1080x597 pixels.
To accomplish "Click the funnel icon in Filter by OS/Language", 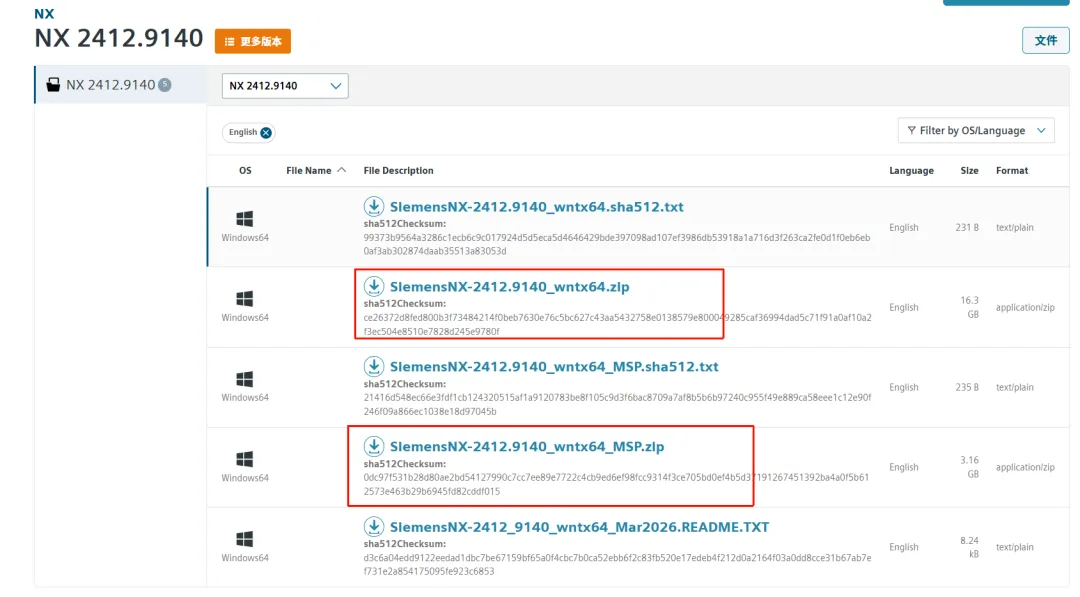I will [911, 130].
